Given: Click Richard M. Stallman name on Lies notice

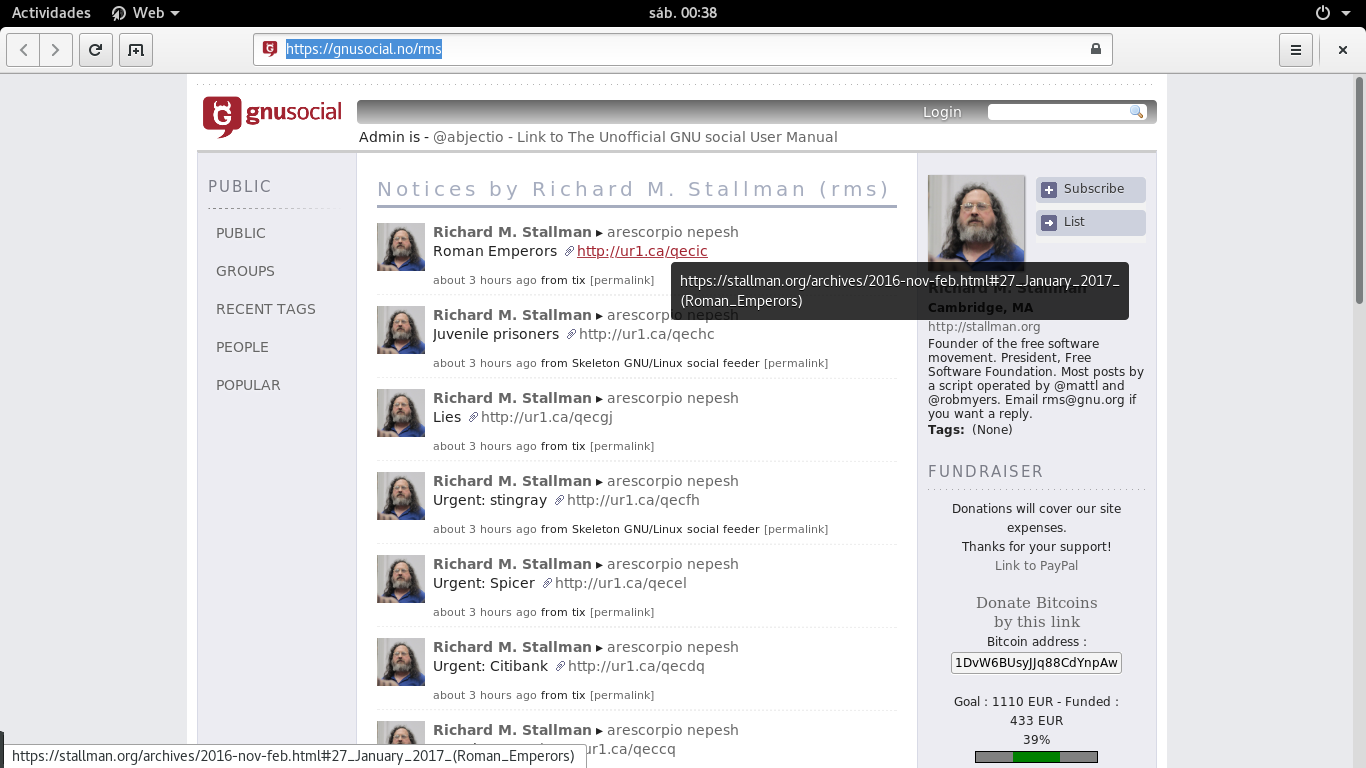Looking at the screenshot, I should click(x=512, y=398).
